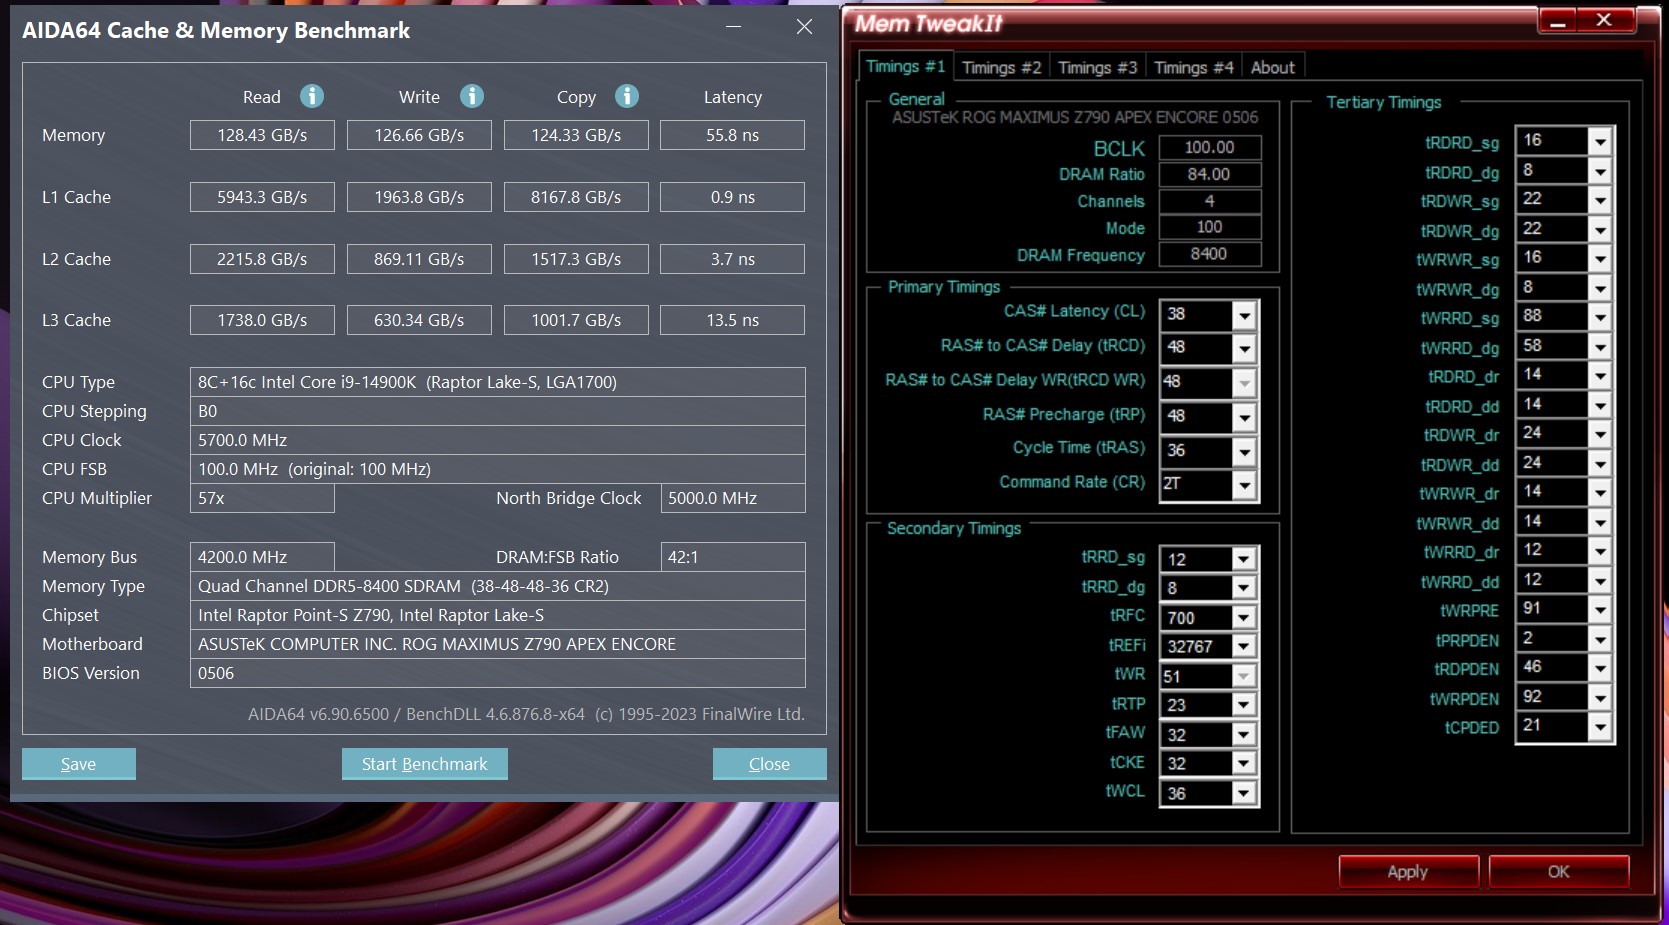Click the BCLK value field

pyautogui.click(x=1210, y=148)
